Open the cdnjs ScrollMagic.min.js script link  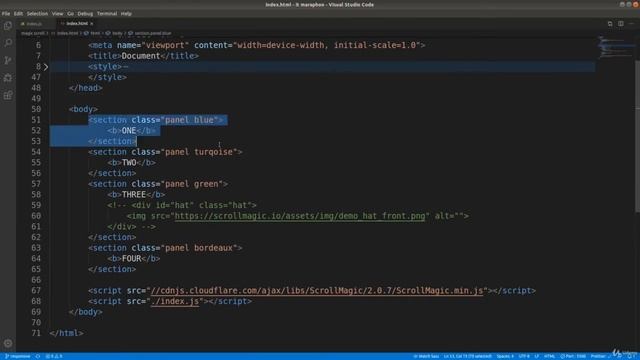point(317,291)
